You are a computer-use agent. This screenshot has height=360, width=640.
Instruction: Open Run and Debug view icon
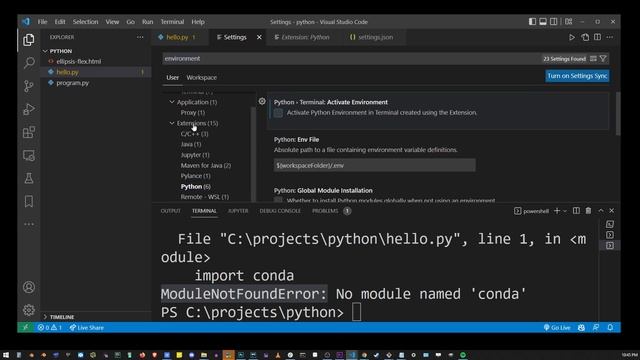pos(29,109)
